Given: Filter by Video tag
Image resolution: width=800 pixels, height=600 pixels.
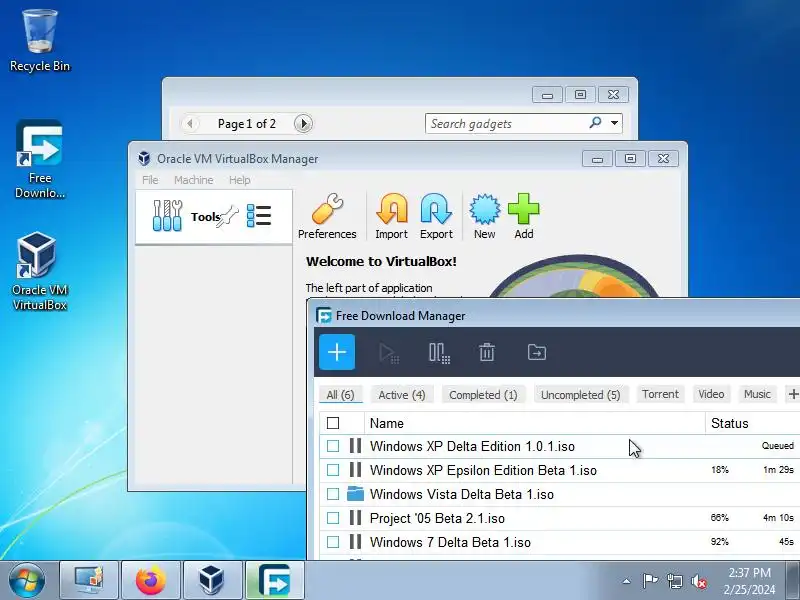Looking at the screenshot, I should (711, 394).
